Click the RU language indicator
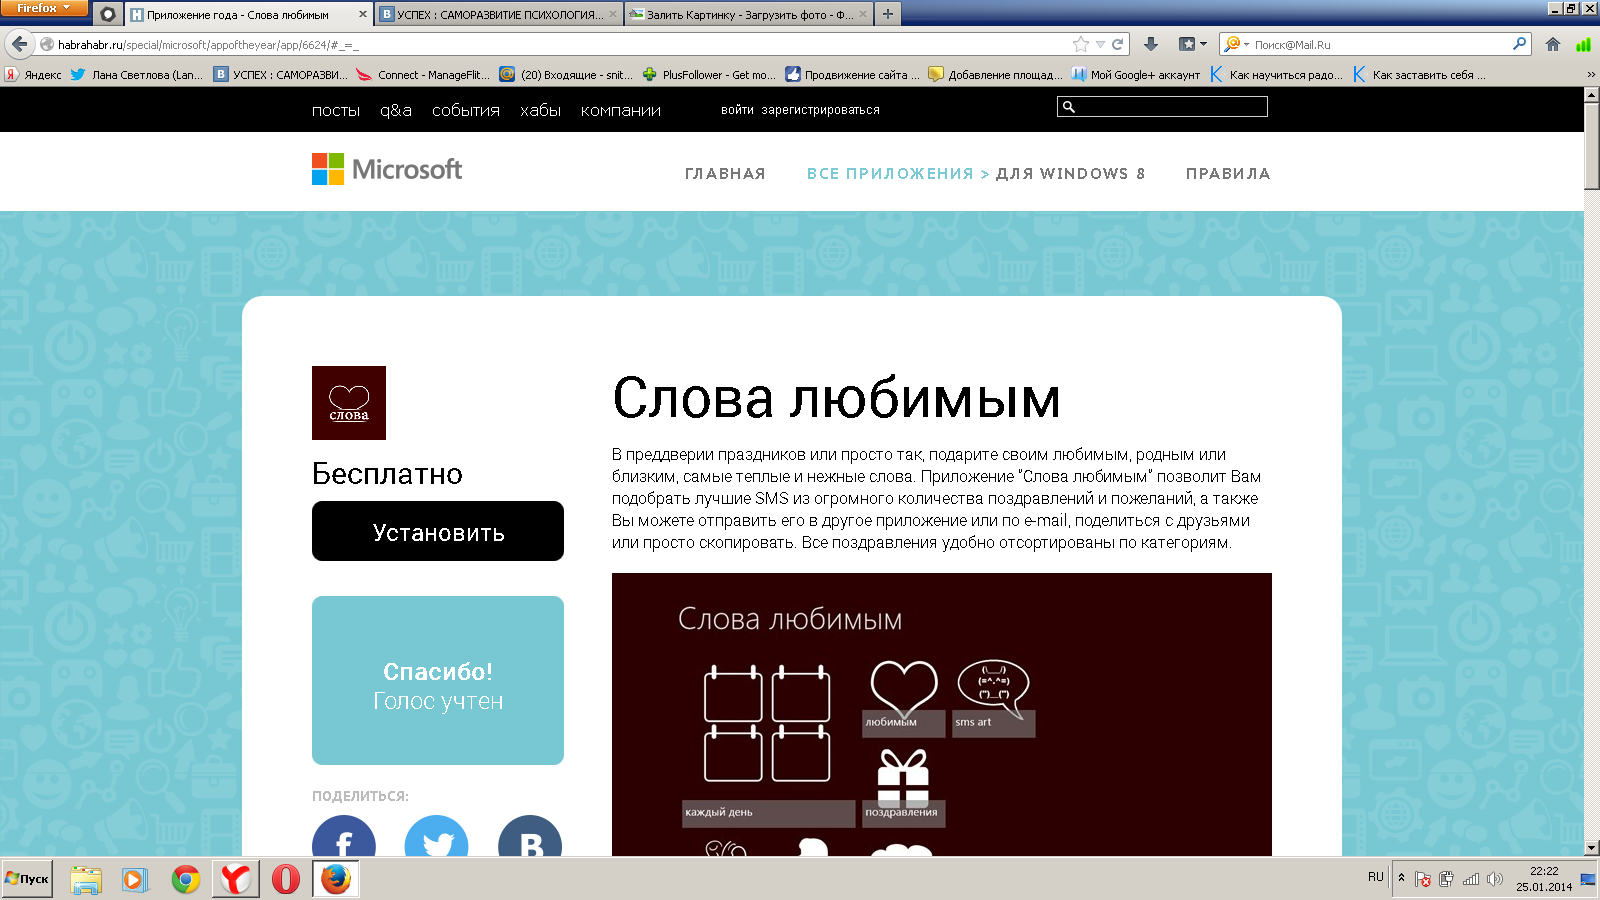This screenshot has width=1600, height=900. (x=1376, y=877)
